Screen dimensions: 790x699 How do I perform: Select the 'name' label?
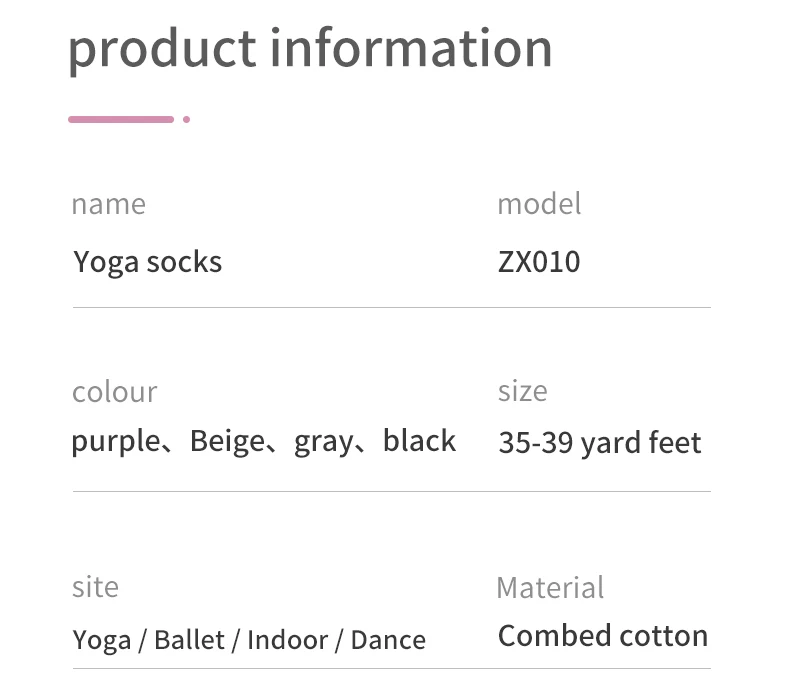(109, 205)
